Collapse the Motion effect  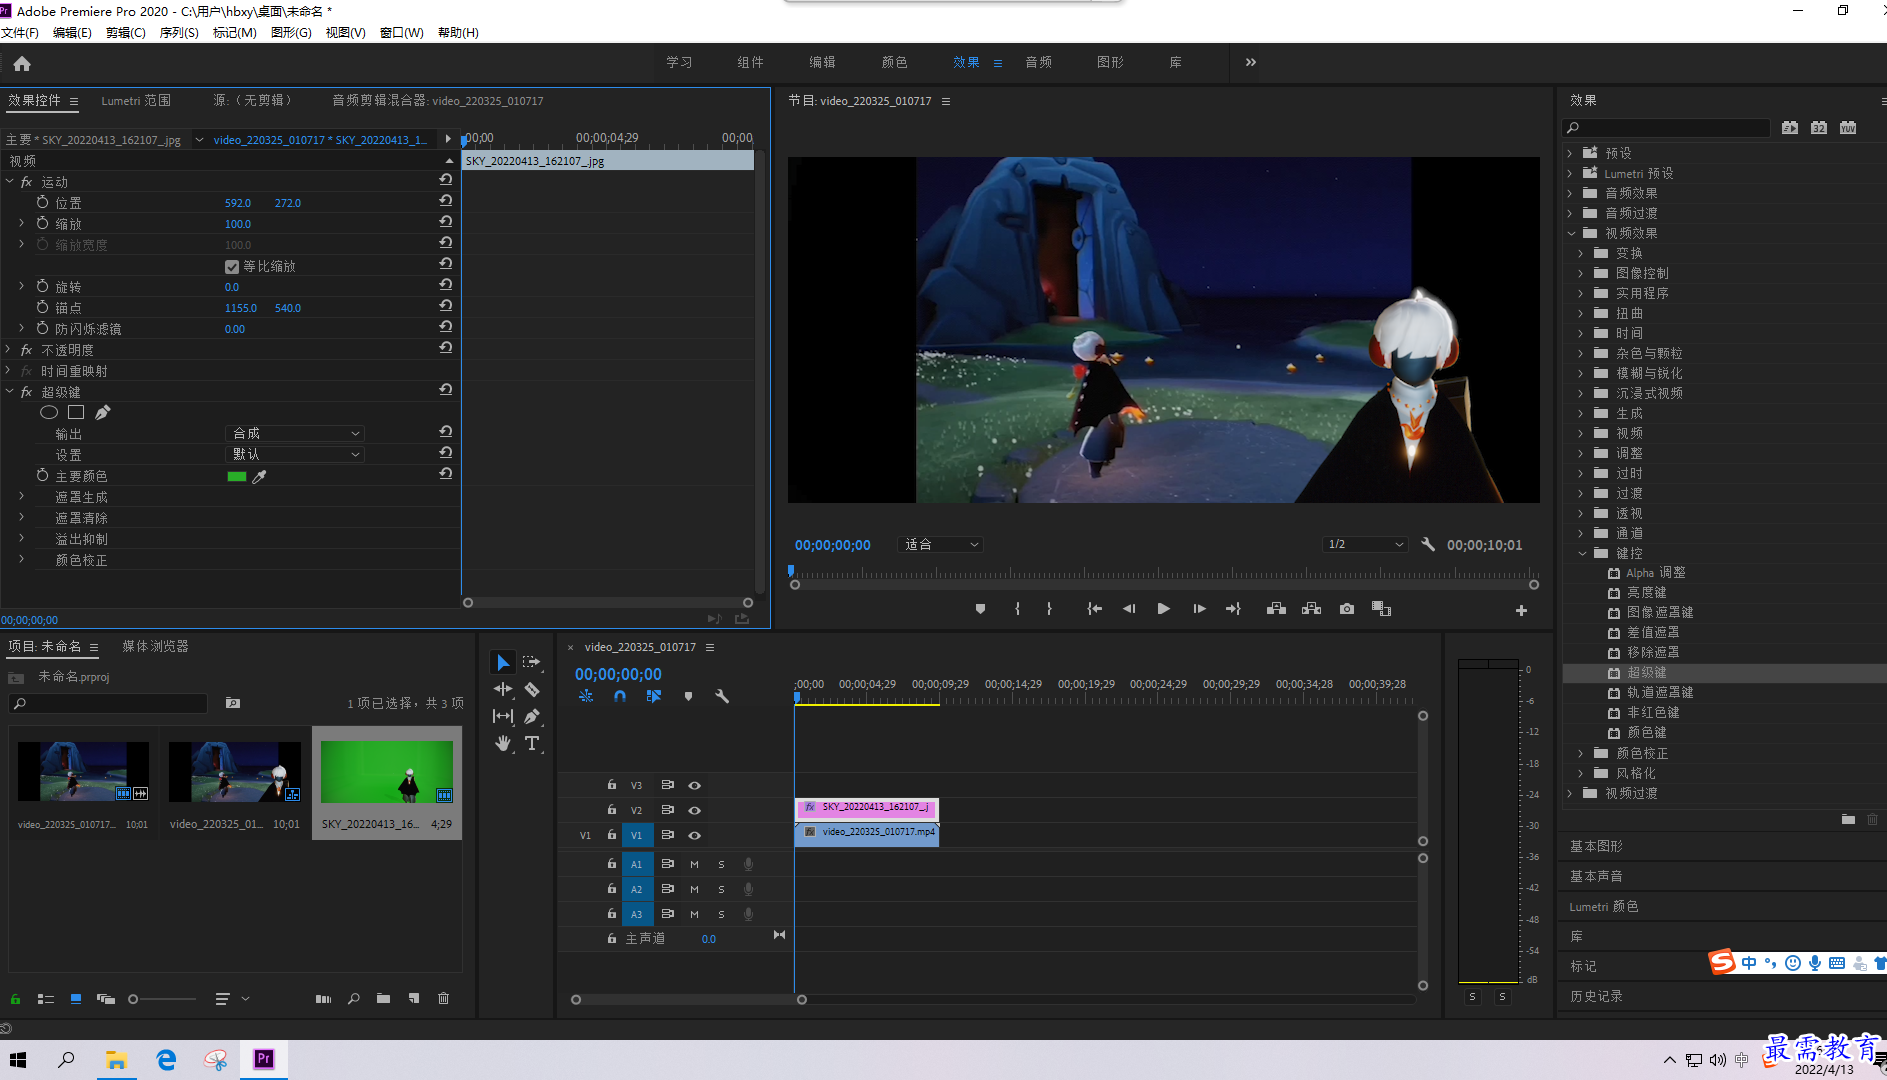[8, 182]
